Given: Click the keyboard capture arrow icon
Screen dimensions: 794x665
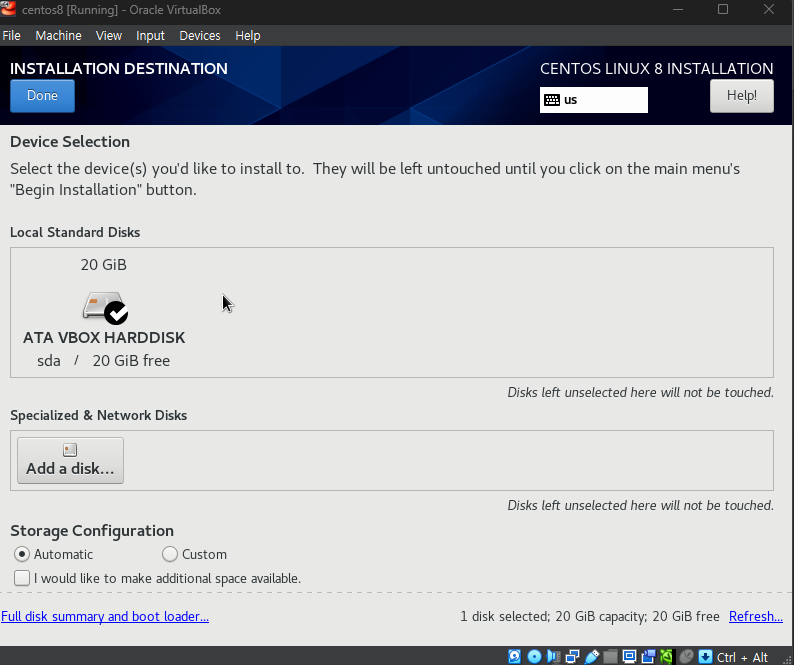Looking at the screenshot, I should [x=705, y=656].
